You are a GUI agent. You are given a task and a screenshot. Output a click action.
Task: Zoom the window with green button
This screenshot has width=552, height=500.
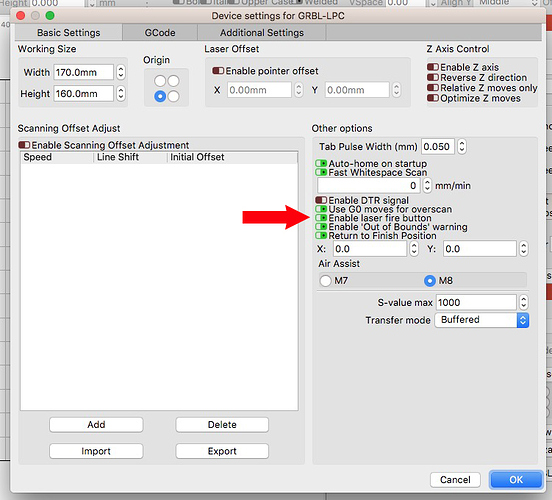(x=50, y=15)
